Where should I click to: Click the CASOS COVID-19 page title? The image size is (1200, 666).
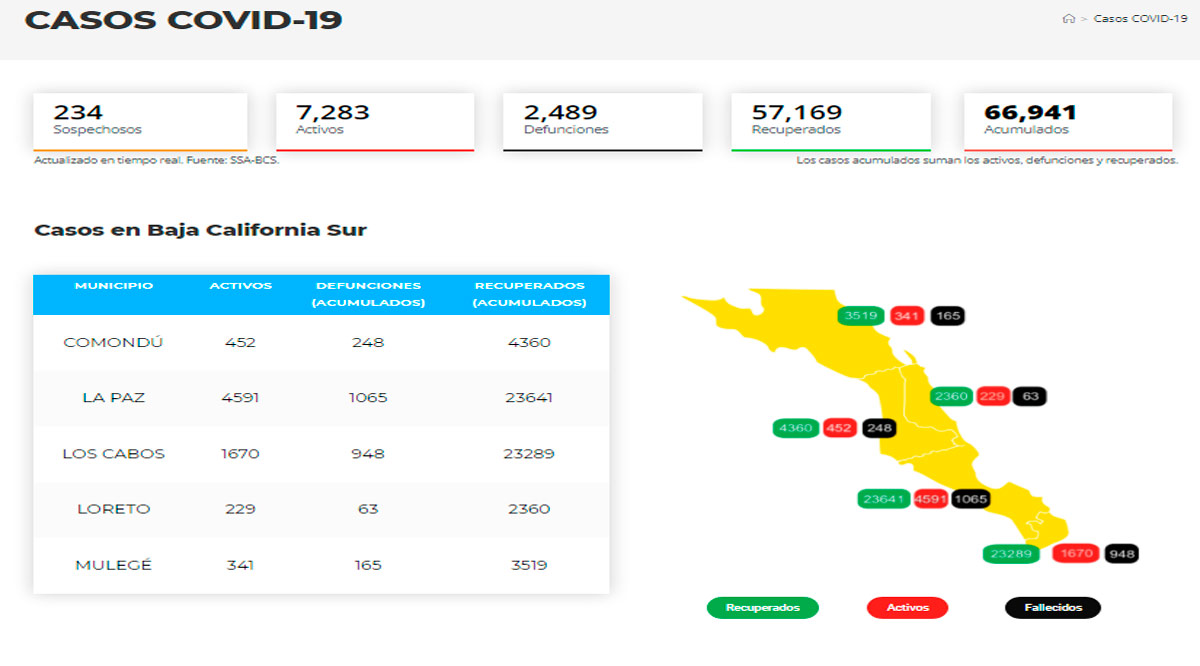(183, 19)
